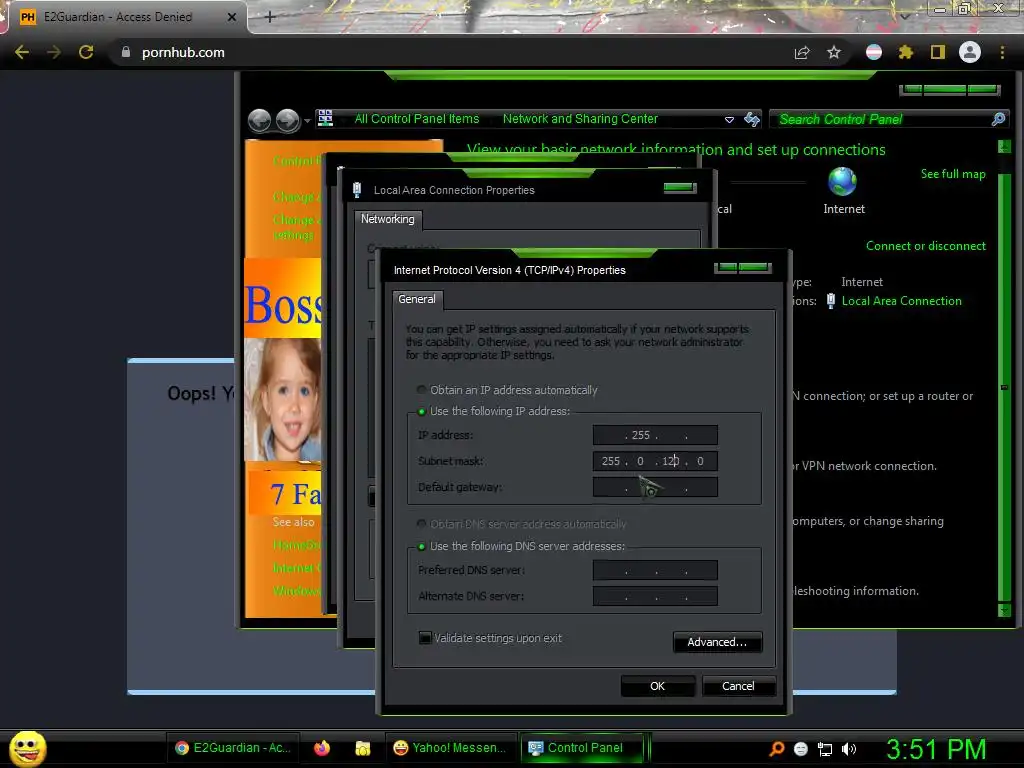This screenshot has width=1024, height=768.
Task: Click Control Panel address bar icon
Action: 325,118
